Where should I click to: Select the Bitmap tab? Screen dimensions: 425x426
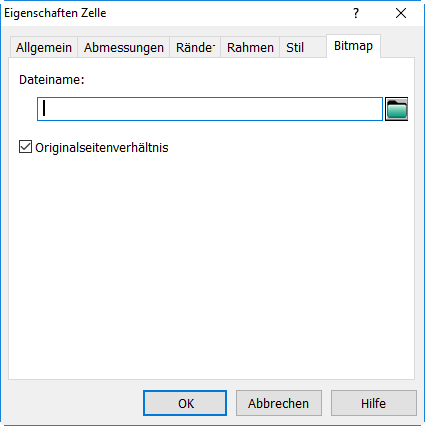[x=353, y=46]
